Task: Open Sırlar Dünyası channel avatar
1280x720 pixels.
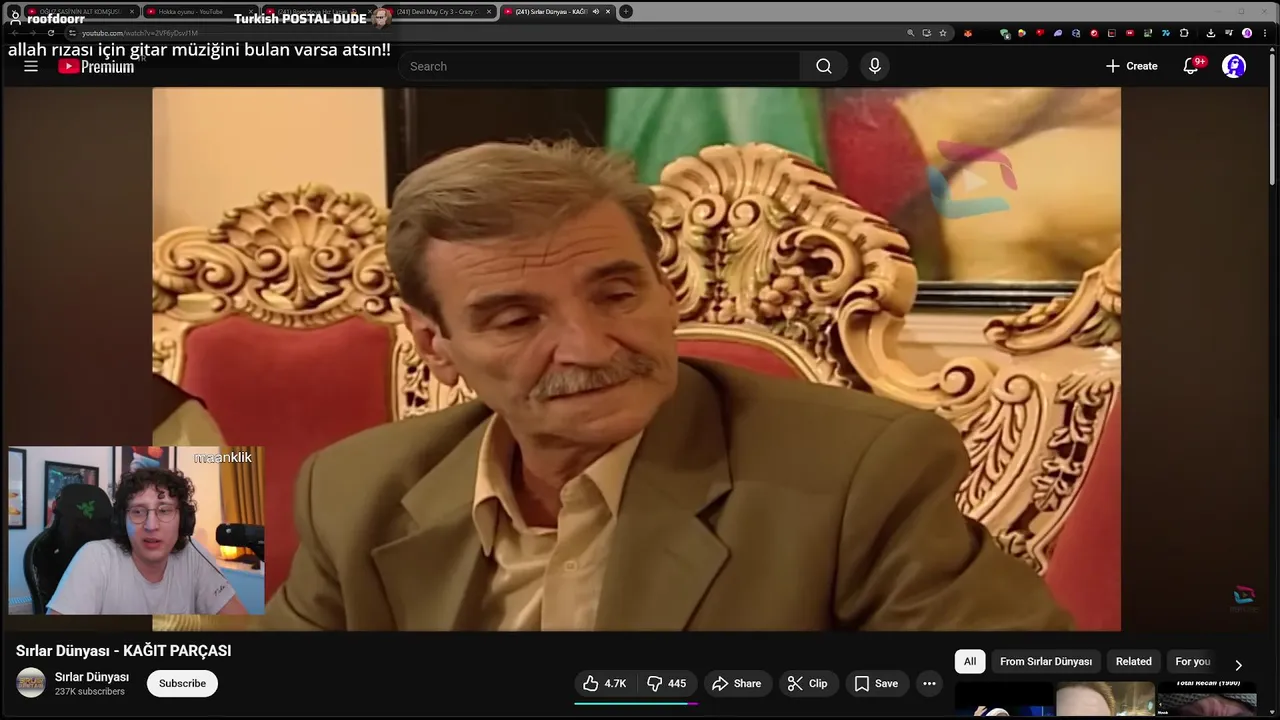Action: tap(31, 683)
